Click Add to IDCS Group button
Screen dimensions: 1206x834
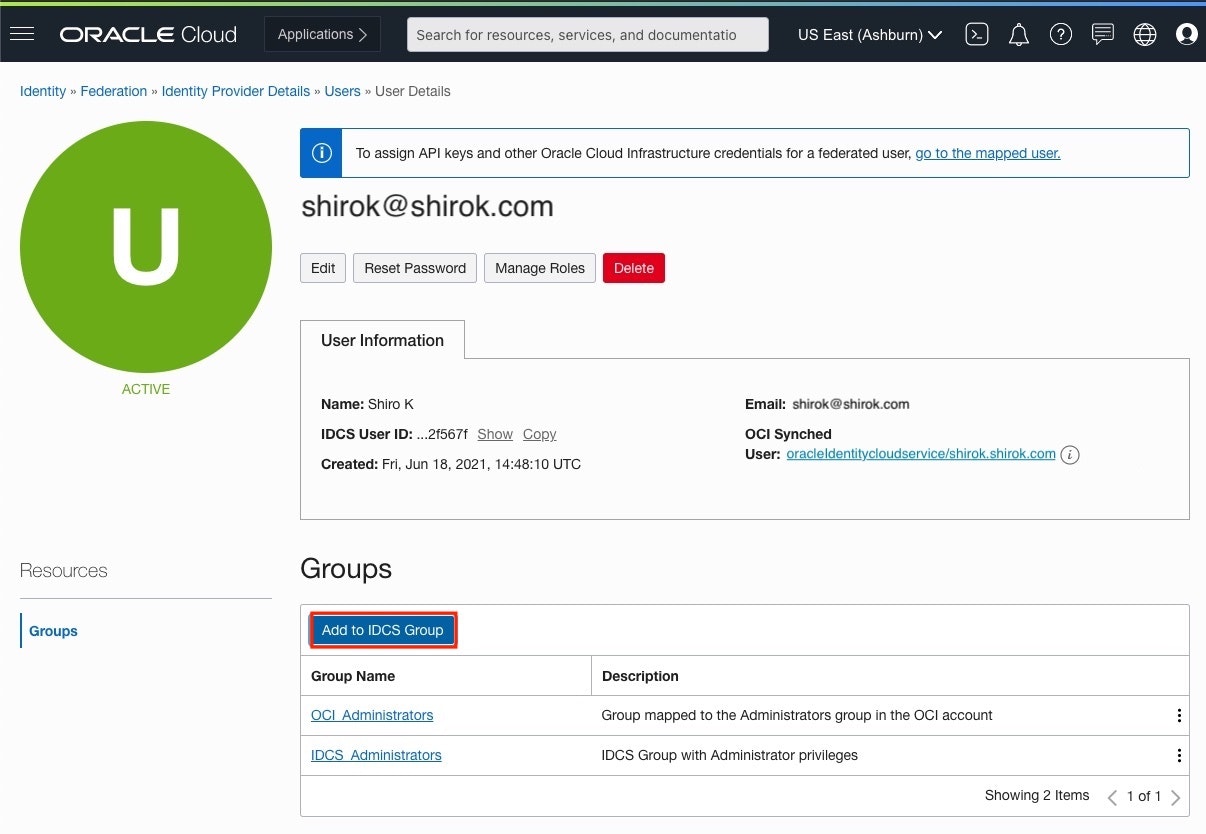(383, 630)
